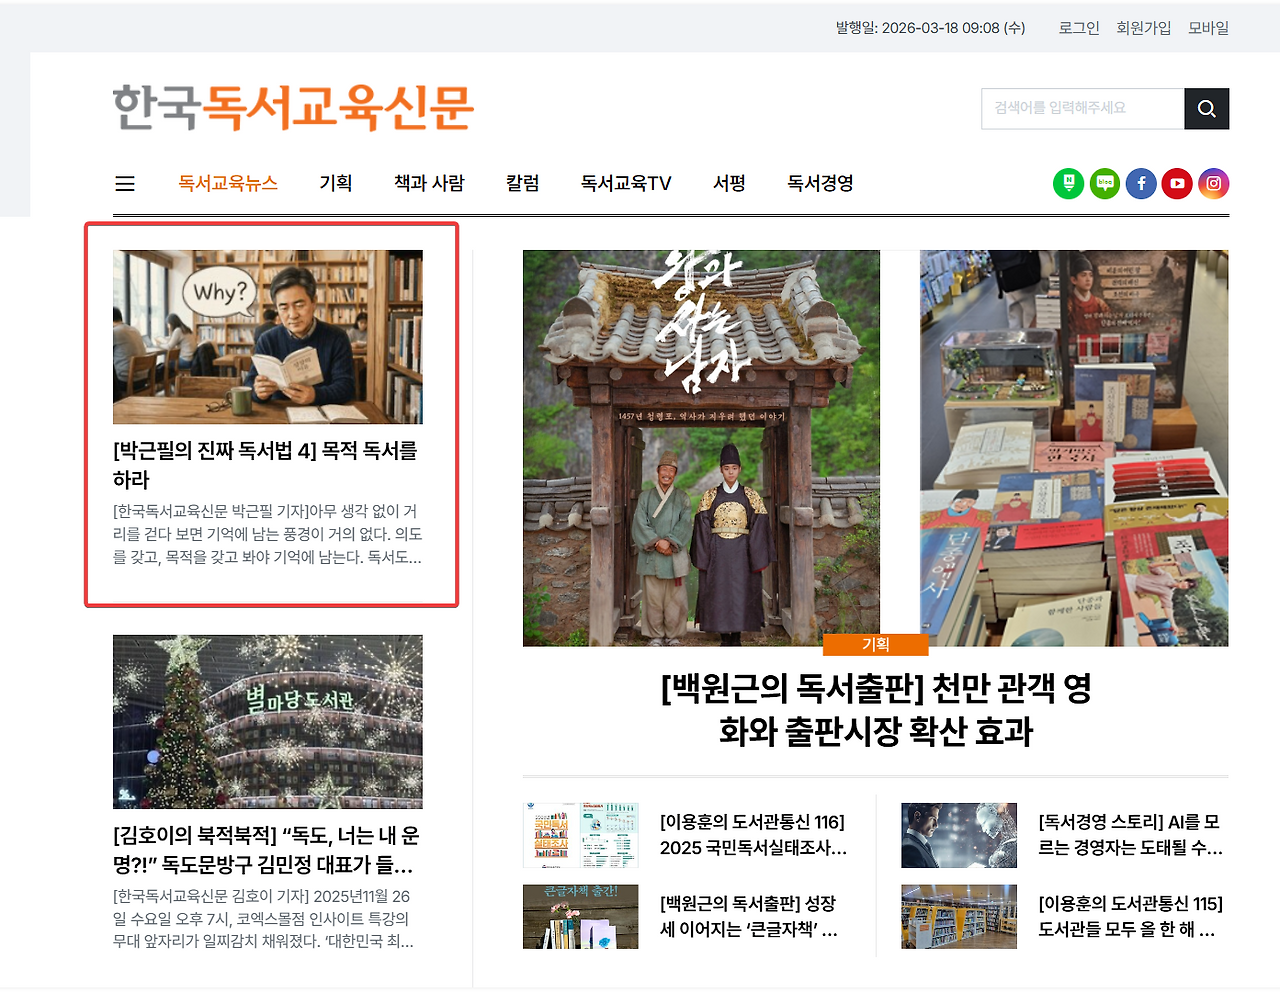The image size is (1280, 992).
Task: Select the 독서교육뉴스 menu item
Action: tap(228, 183)
